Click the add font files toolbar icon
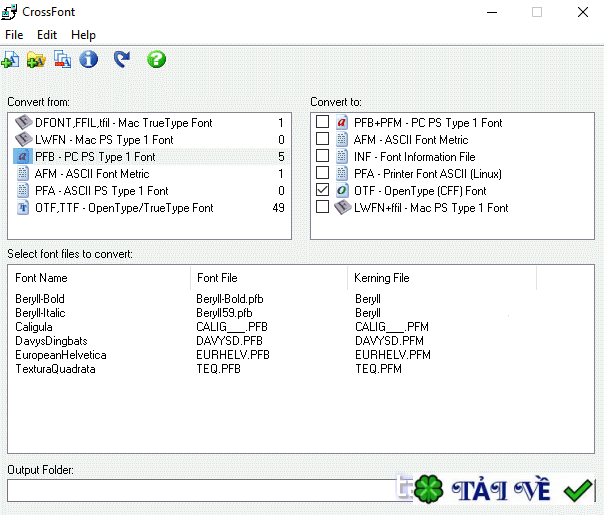The width and height of the screenshot is (604, 515). pos(10,60)
